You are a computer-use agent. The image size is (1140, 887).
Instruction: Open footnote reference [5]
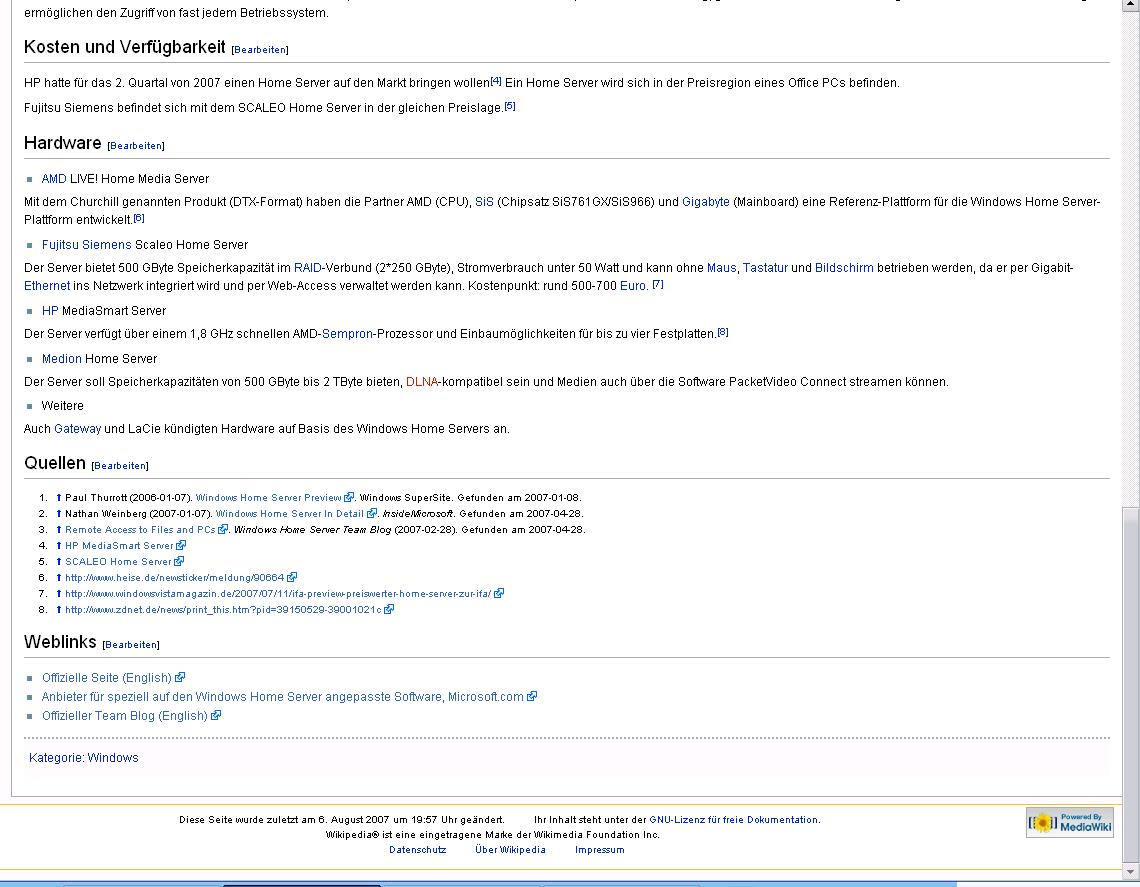(x=510, y=105)
